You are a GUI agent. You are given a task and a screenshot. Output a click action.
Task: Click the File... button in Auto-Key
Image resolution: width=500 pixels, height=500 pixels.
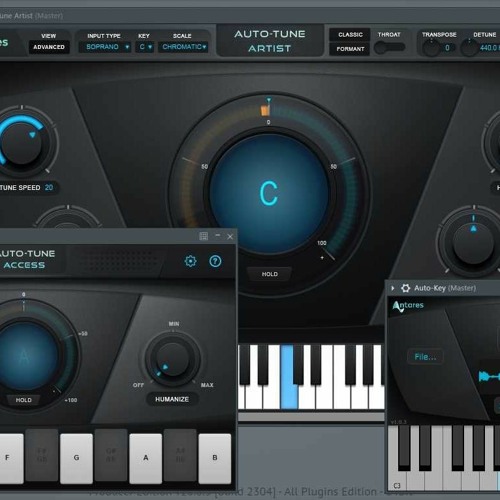pyautogui.click(x=425, y=357)
